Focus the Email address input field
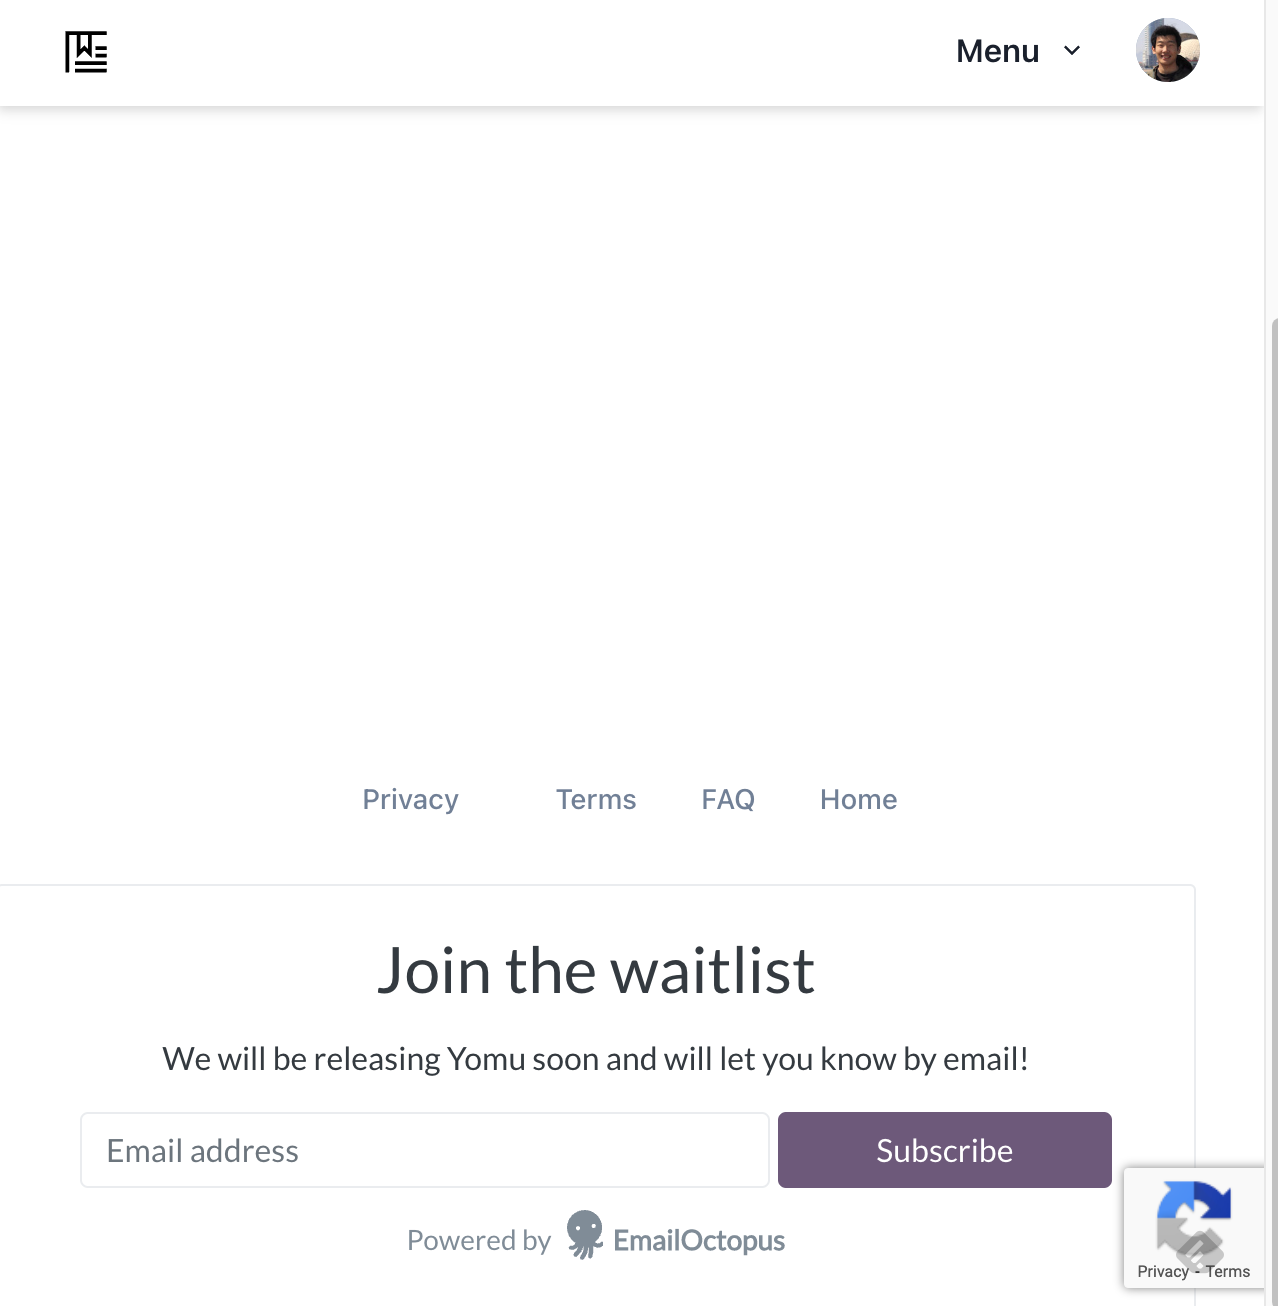 tap(425, 1150)
